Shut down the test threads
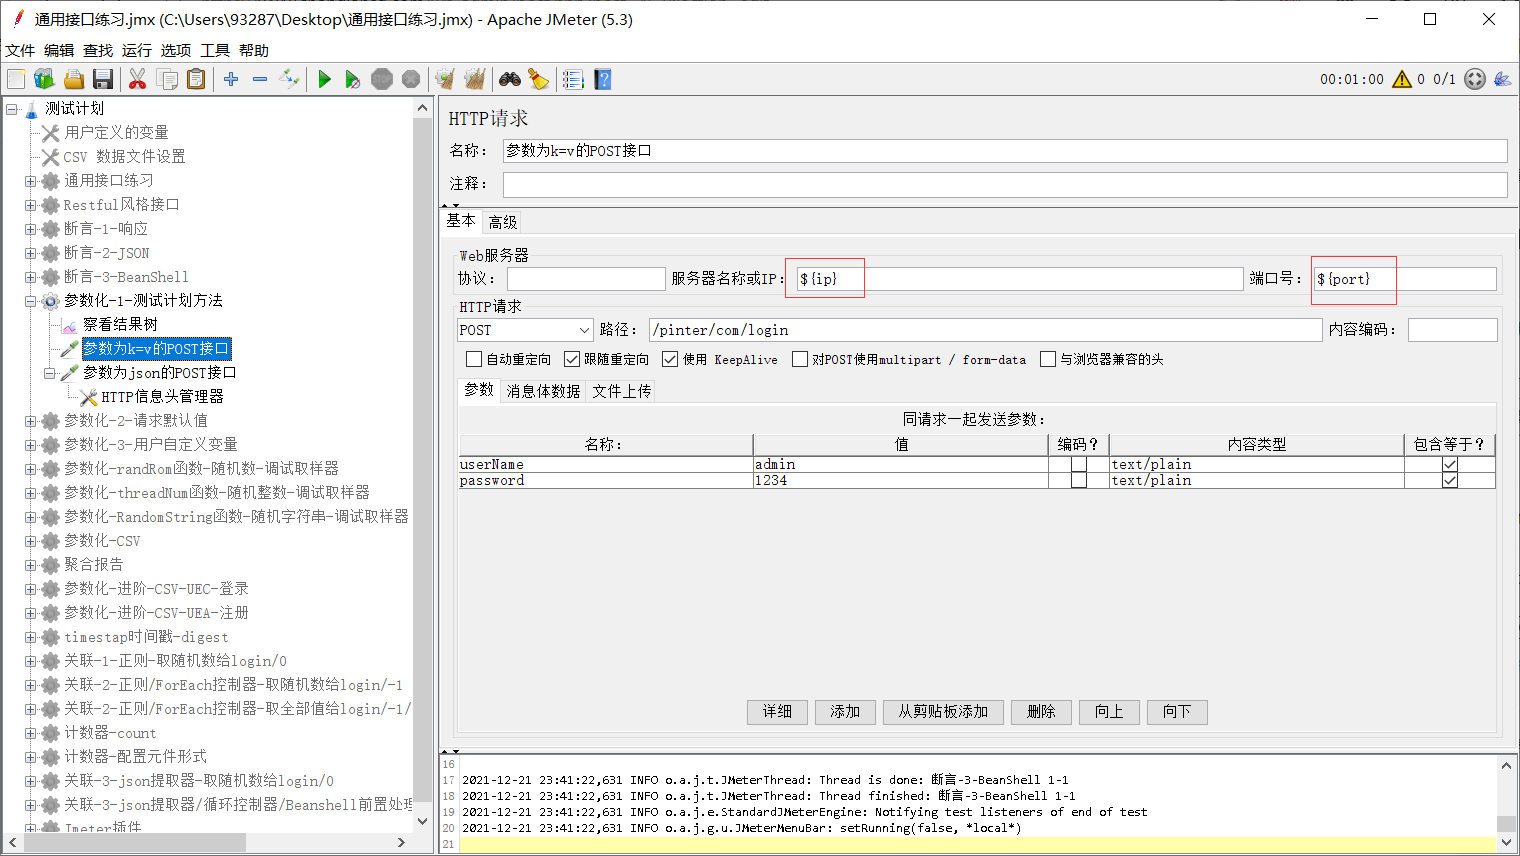1520x856 pixels. pos(411,79)
